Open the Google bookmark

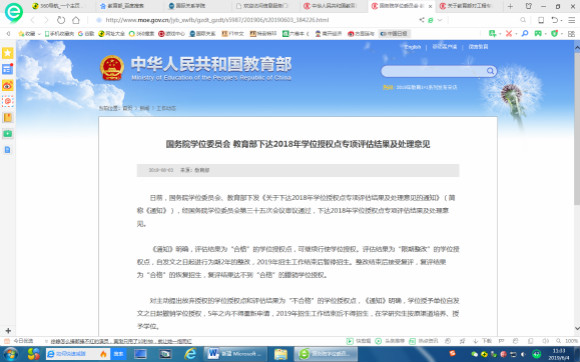[x=86, y=34]
